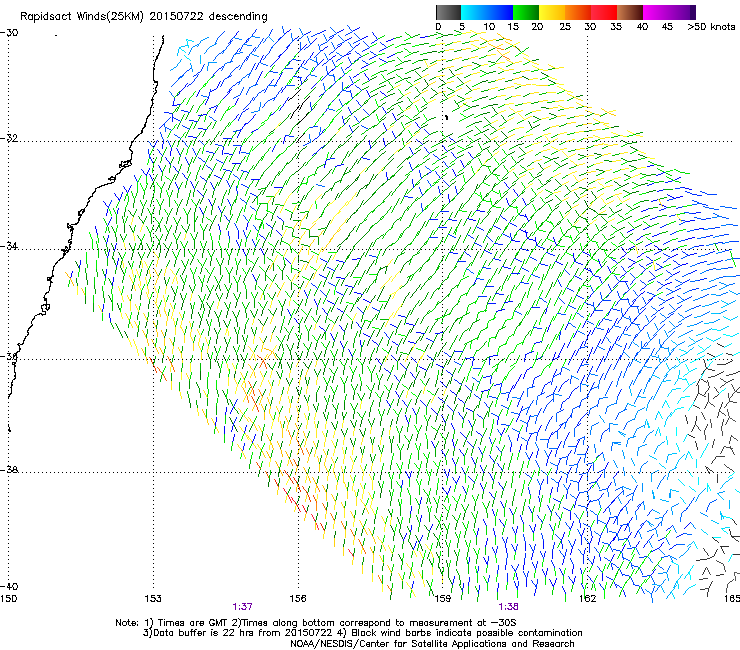740x650 pixels.
Task: Click the latitude label '-40'
Action: tap(9, 586)
